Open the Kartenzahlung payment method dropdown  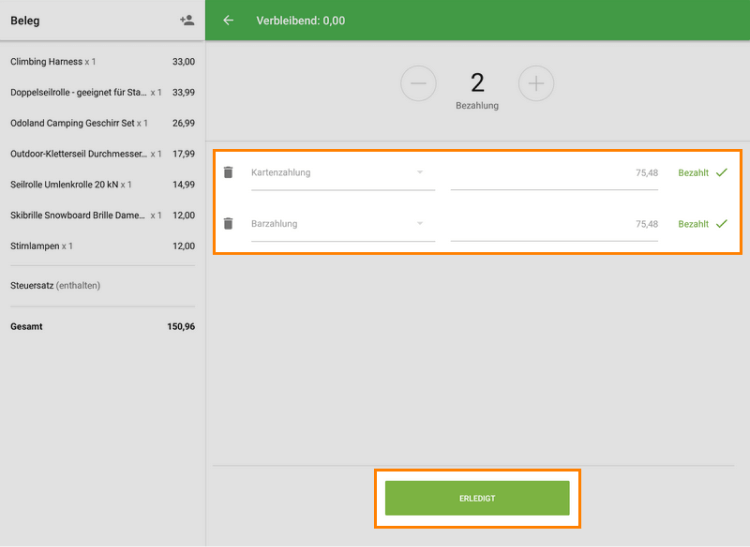(x=342, y=173)
